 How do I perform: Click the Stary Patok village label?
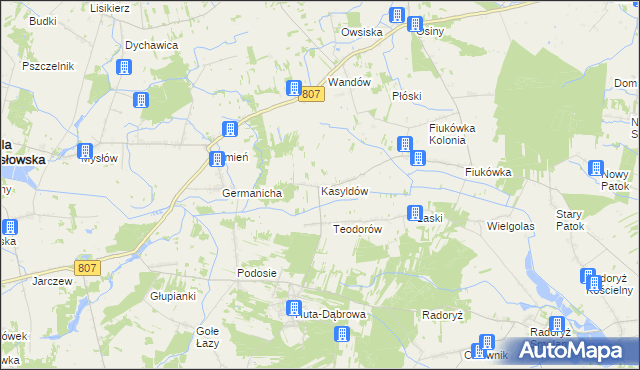[x=570, y=220]
